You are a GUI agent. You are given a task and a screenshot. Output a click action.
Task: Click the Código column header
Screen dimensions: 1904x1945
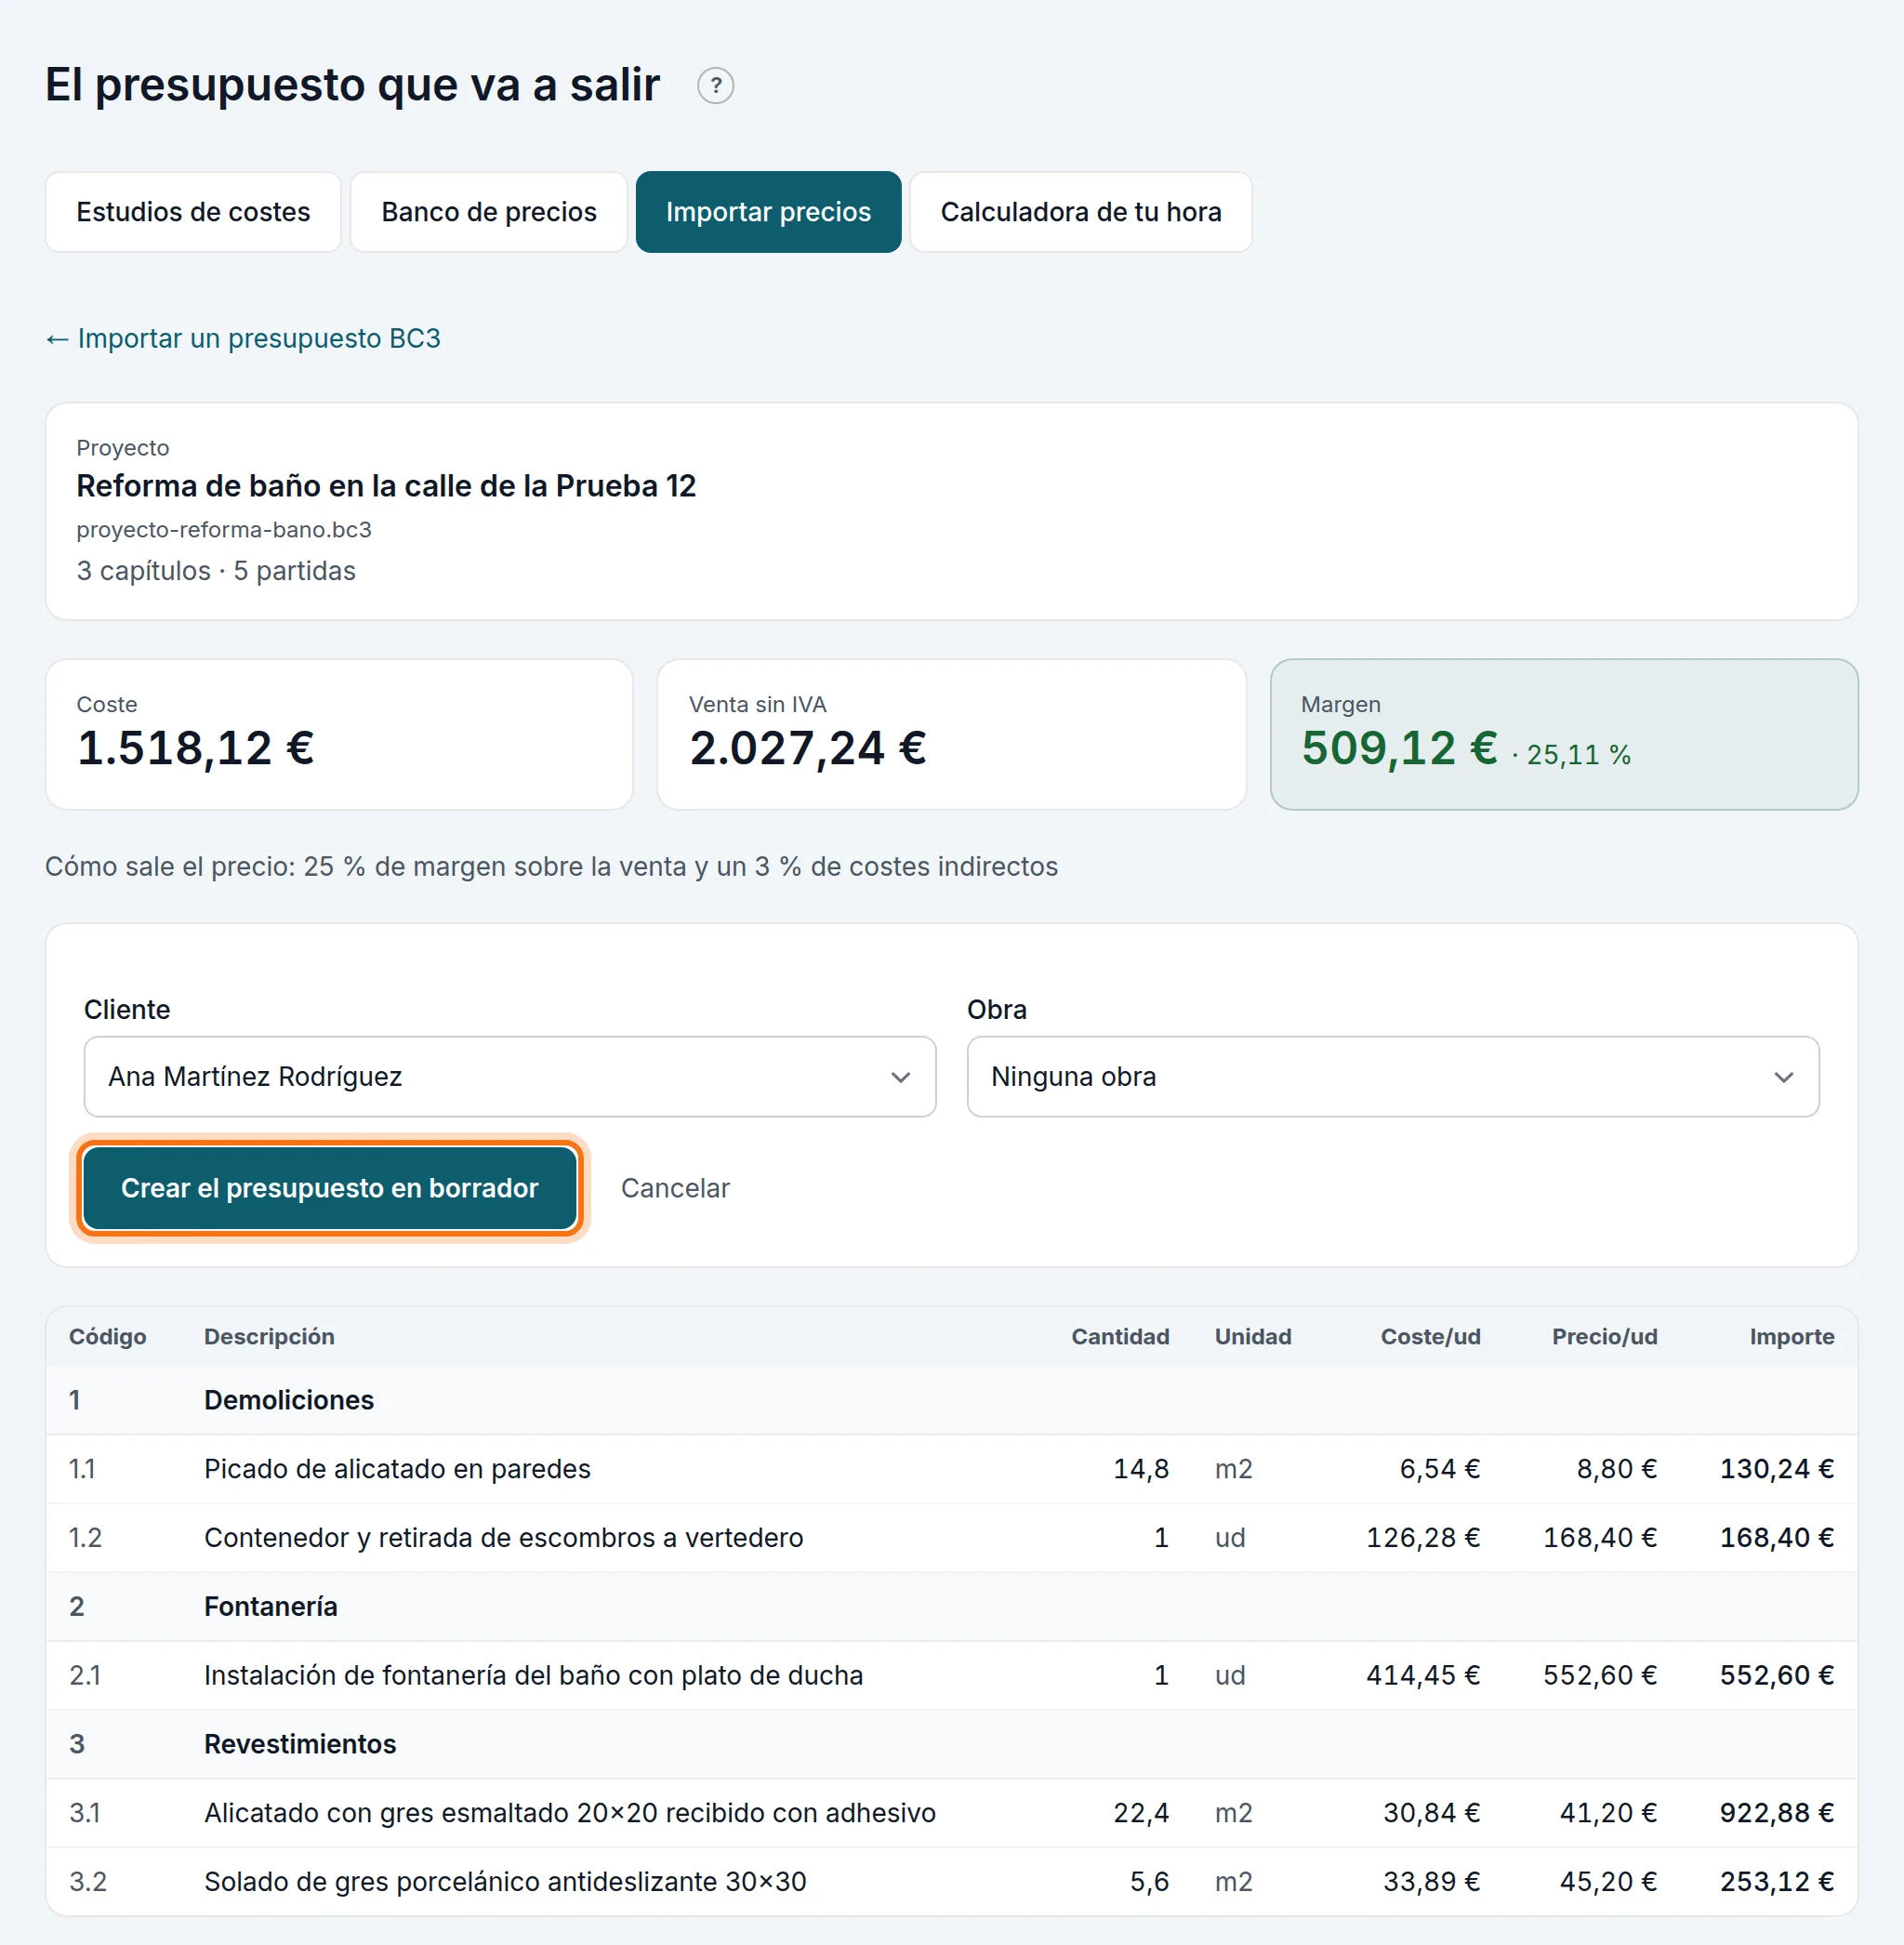pyautogui.click(x=107, y=1337)
